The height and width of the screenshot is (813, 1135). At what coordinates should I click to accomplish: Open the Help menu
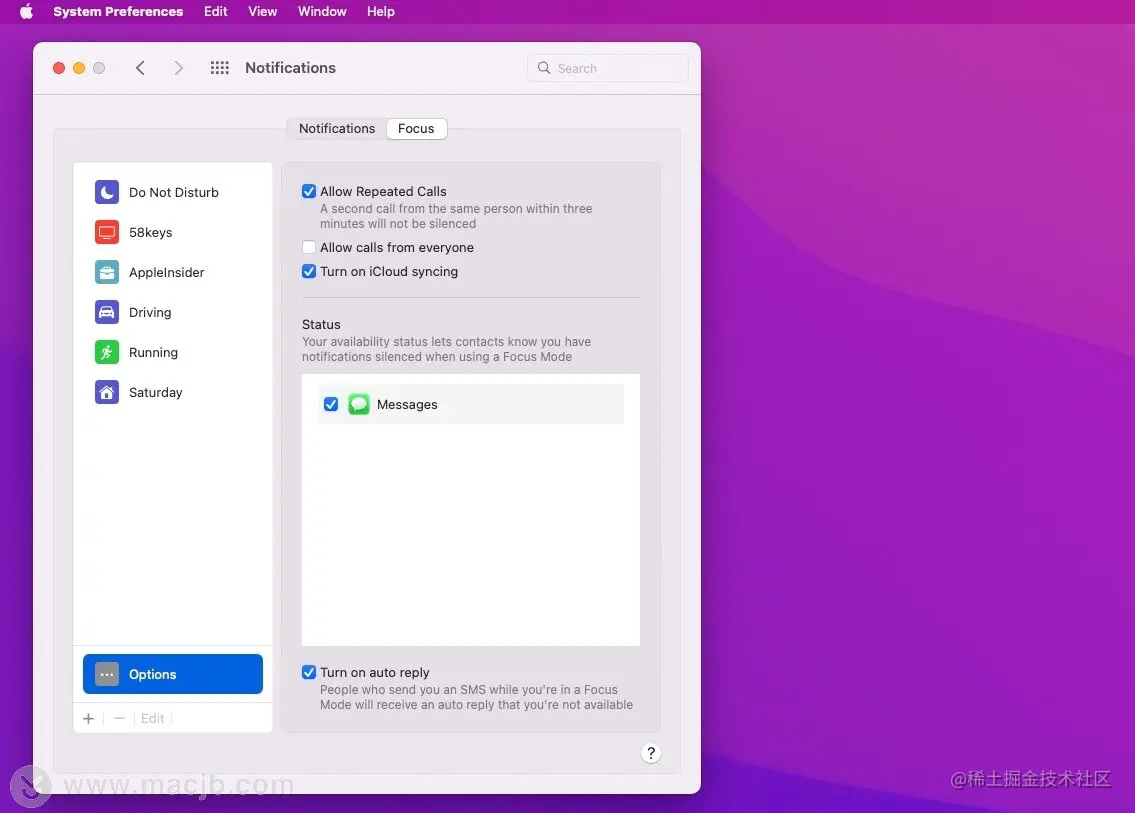click(380, 12)
